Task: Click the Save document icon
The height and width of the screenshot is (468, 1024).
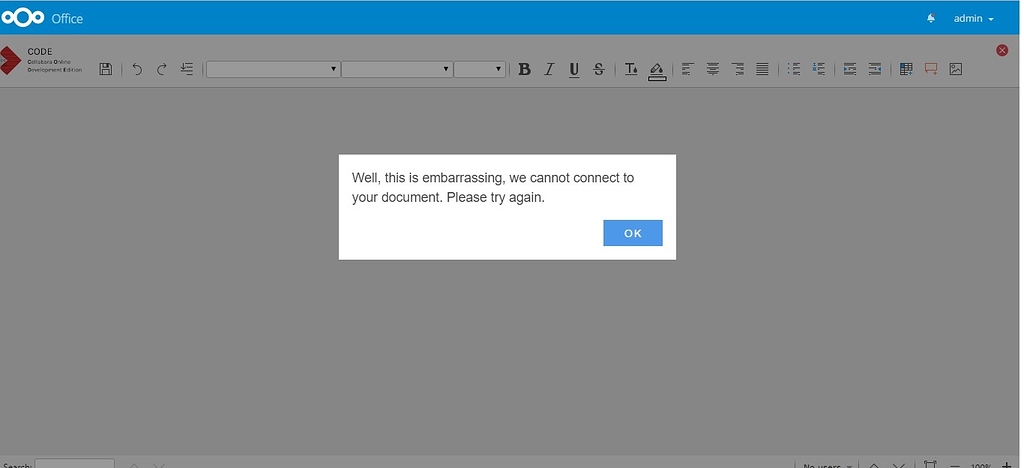Action: (x=105, y=69)
